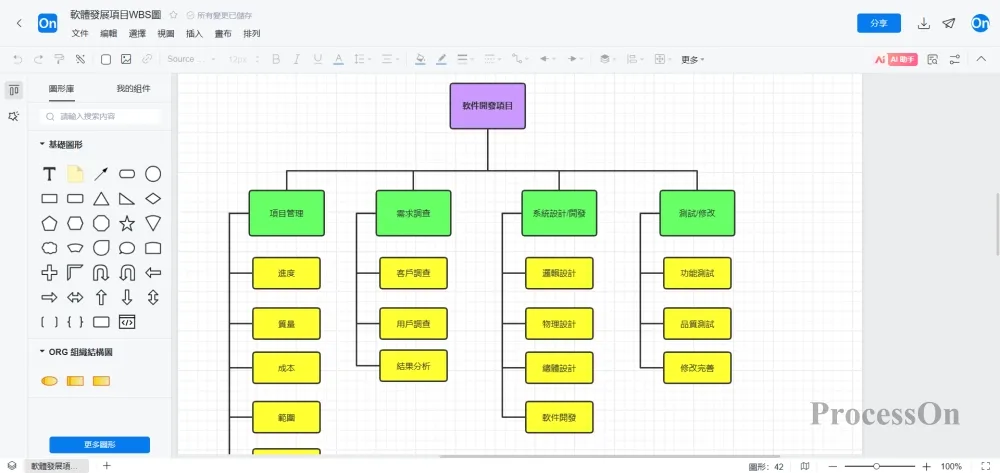Pick the star shape from the shape library

[x=127, y=223]
